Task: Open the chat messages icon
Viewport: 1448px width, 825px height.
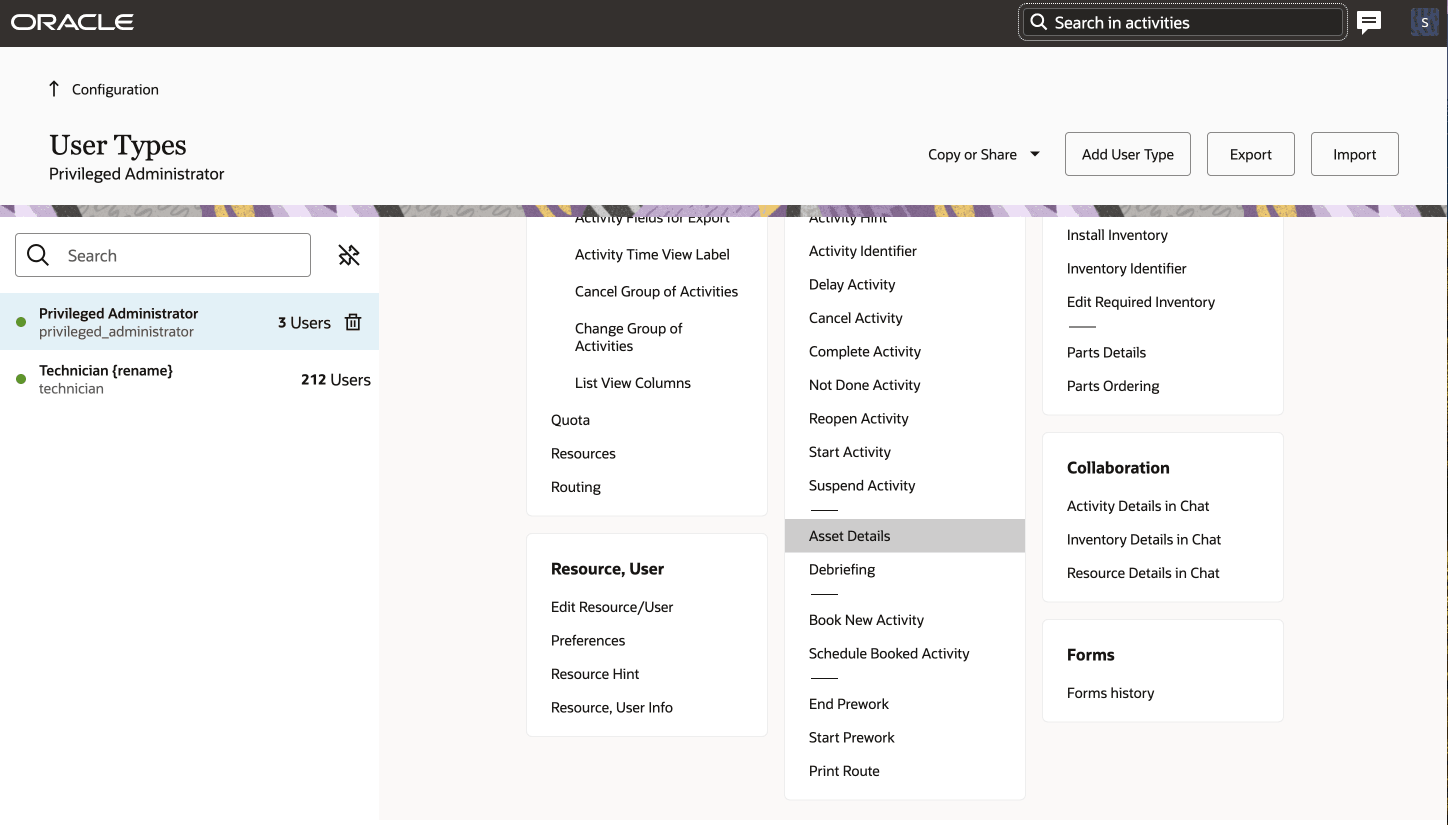Action: pos(1369,22)
